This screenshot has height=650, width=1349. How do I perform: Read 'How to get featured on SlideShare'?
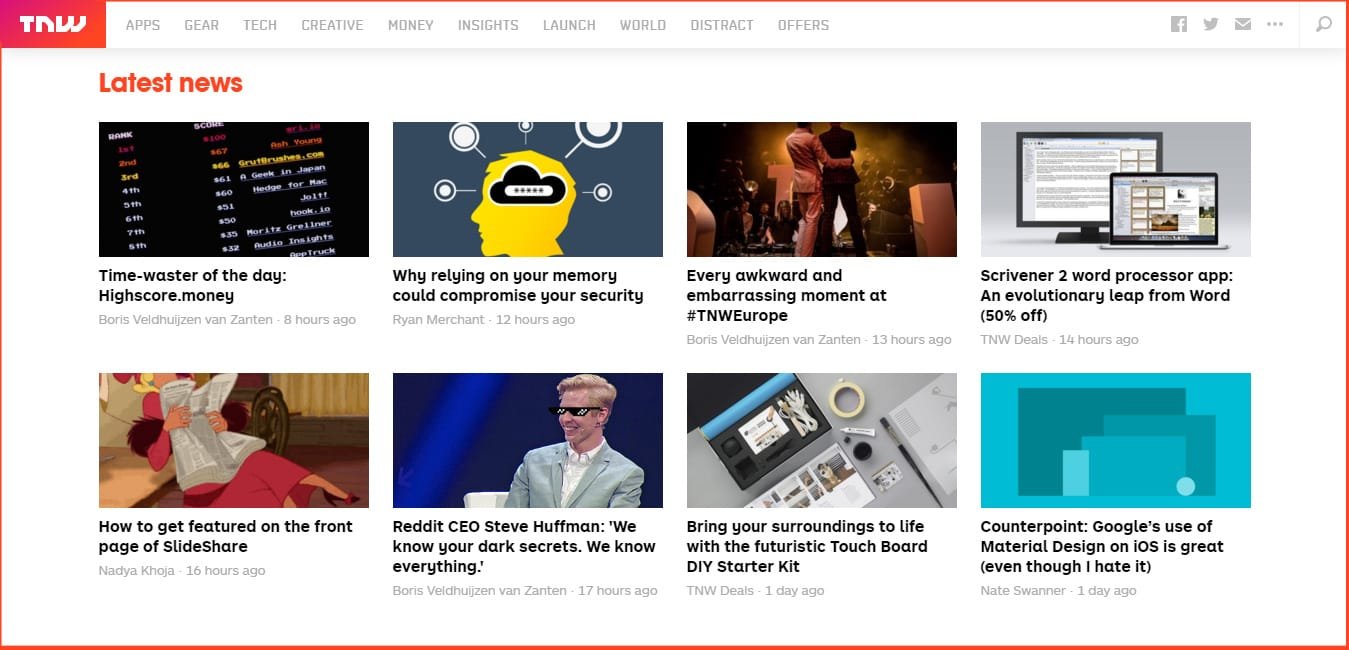pos(226,536)
